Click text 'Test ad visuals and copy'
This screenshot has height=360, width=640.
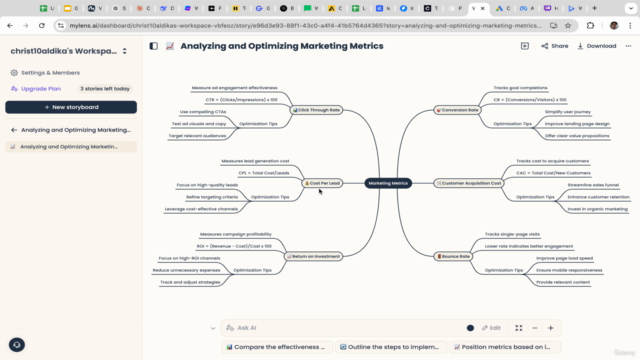(199, 124)
